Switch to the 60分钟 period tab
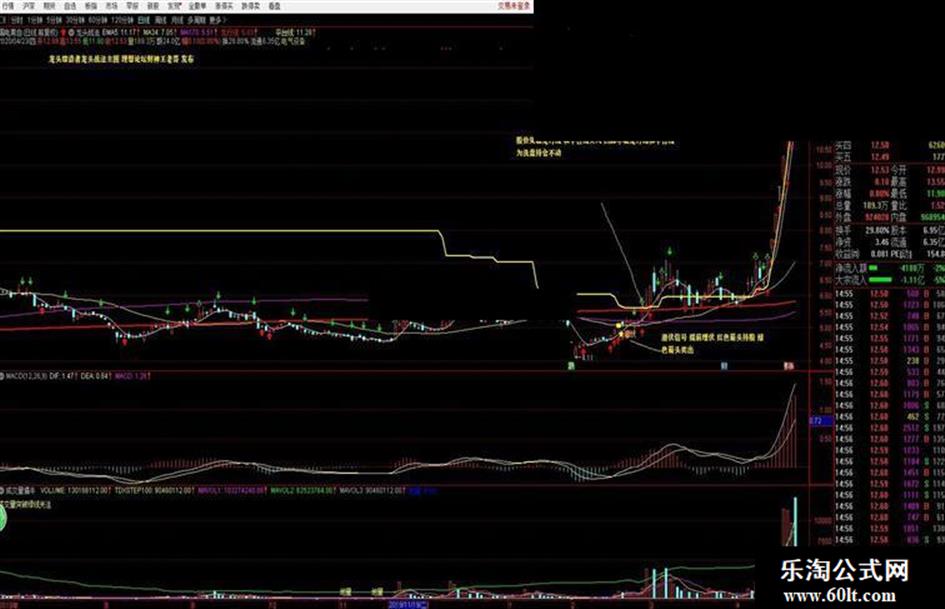The image size is (945, 609). click(98, 20)
